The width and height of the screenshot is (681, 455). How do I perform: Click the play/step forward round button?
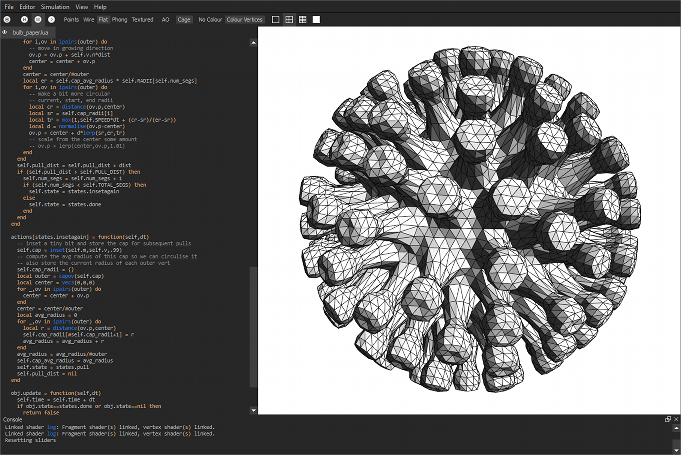tap(50, 19)
